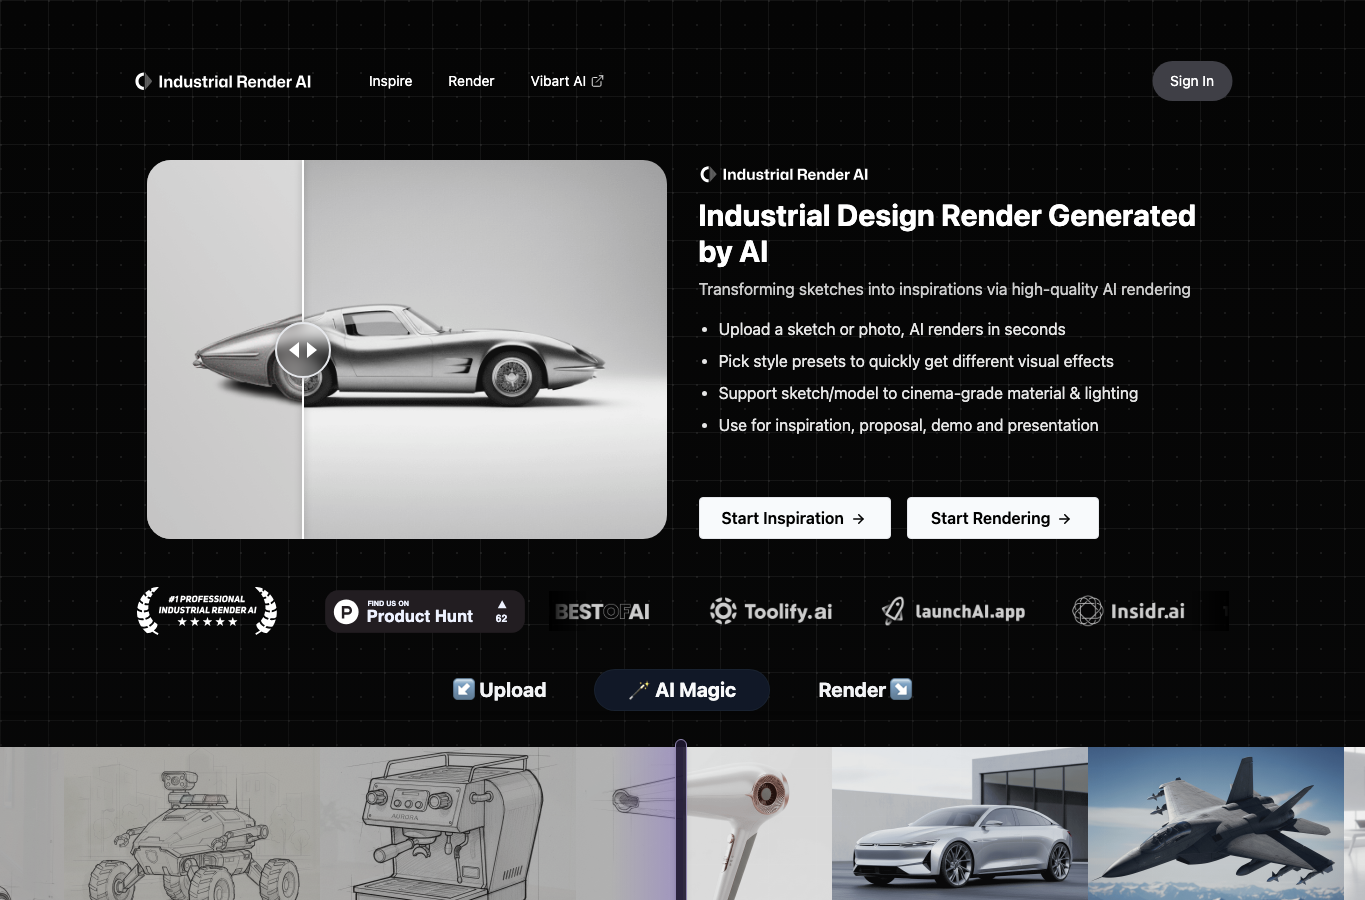Open the Product Hunt badge
1365x900 pixels.
pyautogui.click(x=425, y=611)
